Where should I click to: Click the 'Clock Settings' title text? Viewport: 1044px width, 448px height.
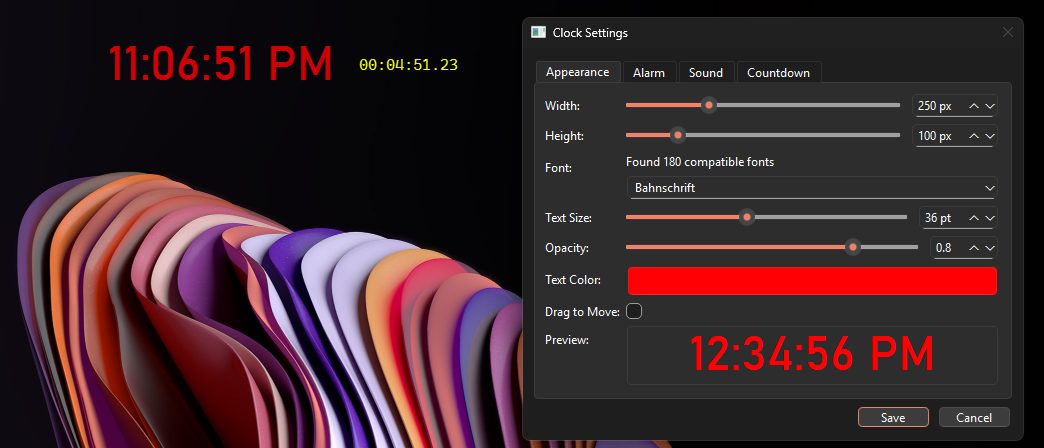point(590,33)
